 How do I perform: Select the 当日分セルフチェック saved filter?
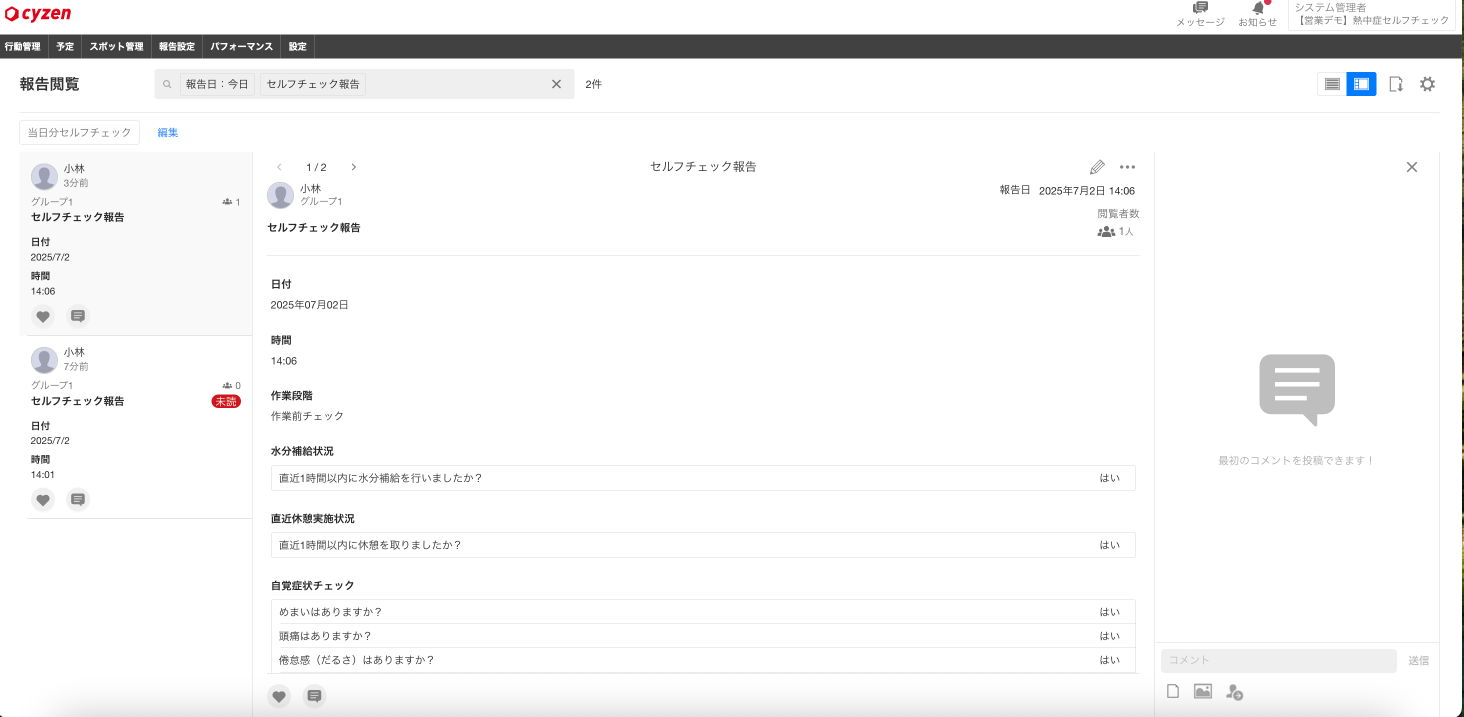tap(80, 132)
